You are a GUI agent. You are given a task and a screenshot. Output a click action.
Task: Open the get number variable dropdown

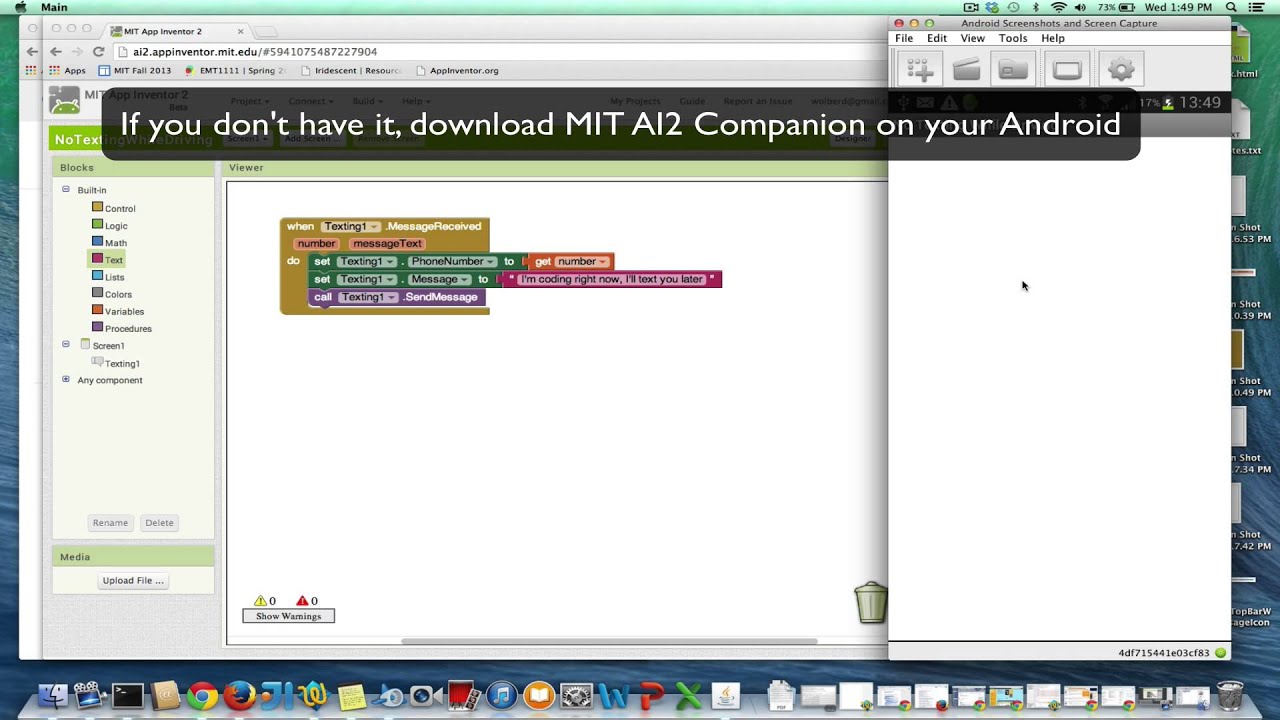[582, 261]
